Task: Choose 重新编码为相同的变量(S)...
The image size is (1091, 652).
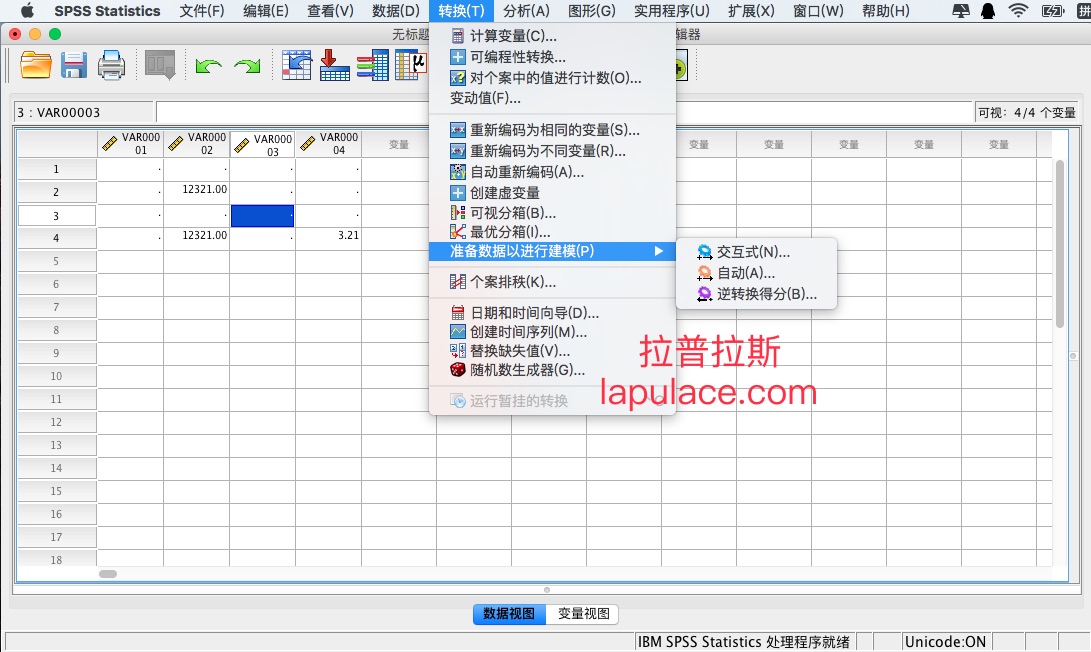Action: (x=552, y=130)
